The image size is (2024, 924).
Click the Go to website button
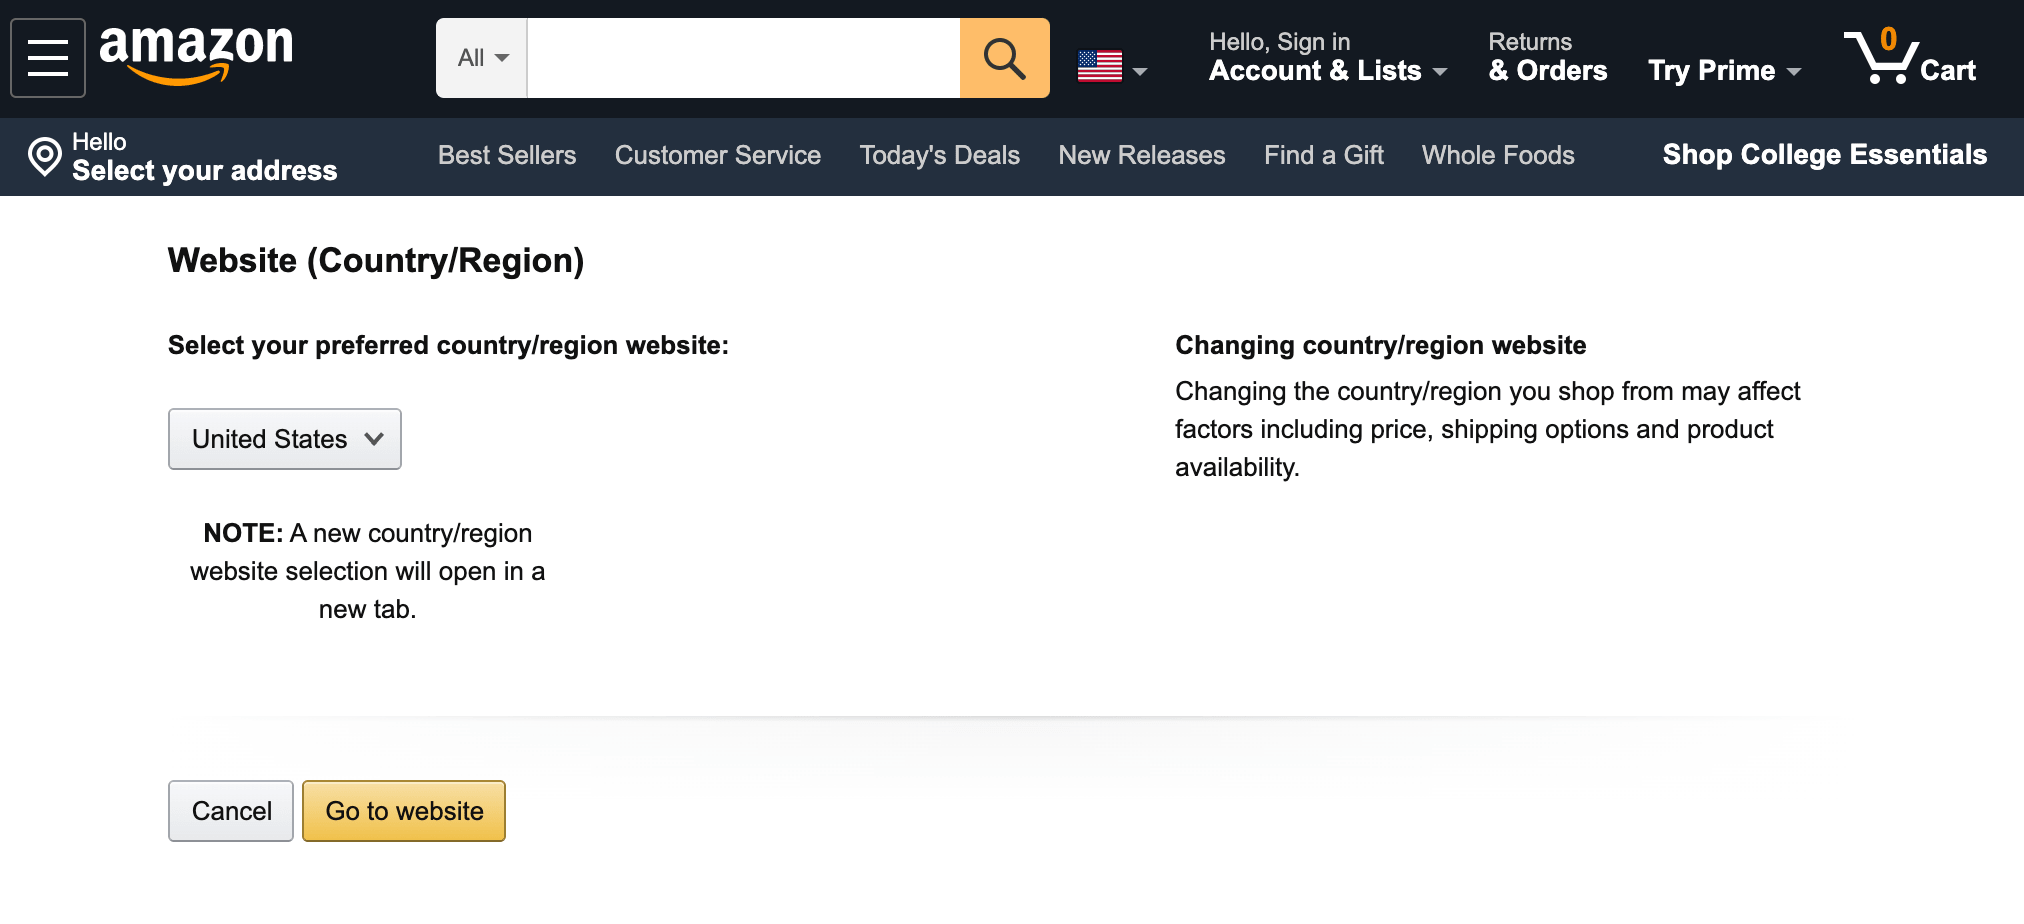point(403,810)
